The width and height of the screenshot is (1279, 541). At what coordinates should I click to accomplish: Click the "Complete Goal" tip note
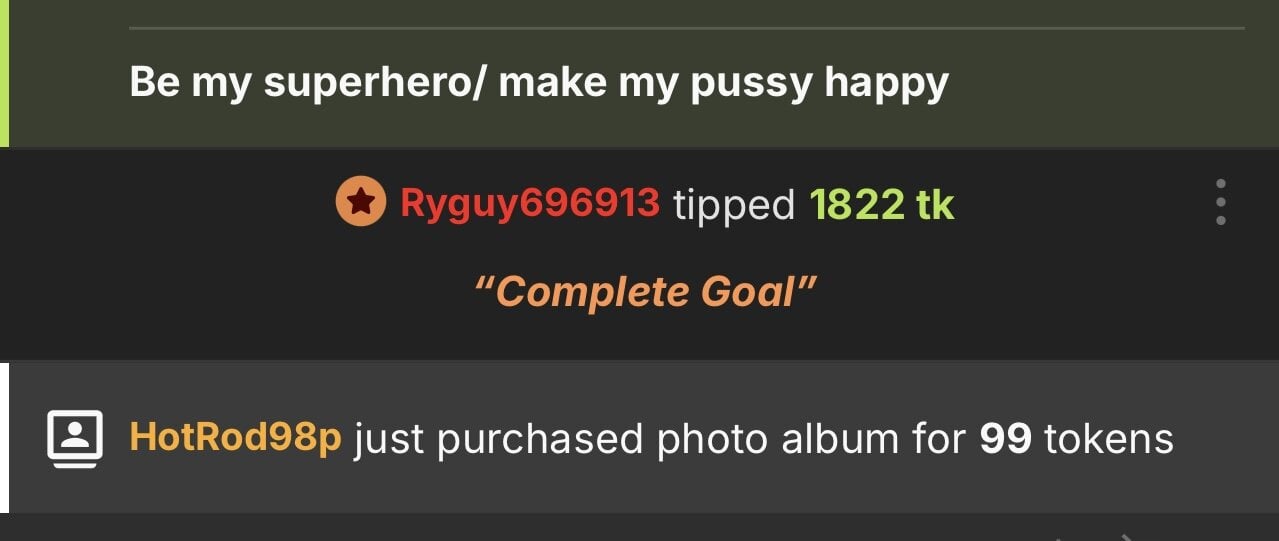(x=645, y=291)
